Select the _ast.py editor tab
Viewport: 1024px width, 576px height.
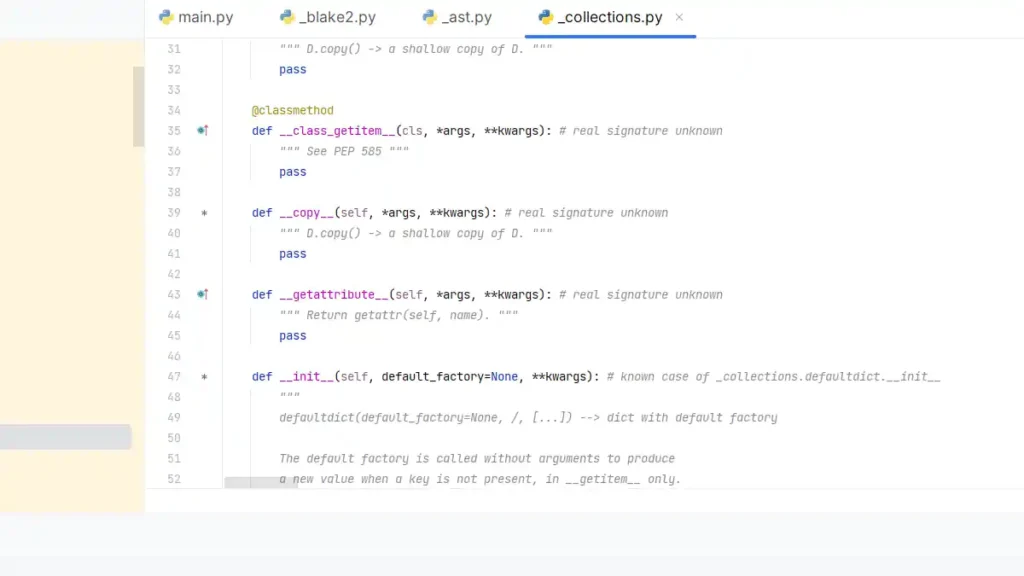[x=457, y=18]
